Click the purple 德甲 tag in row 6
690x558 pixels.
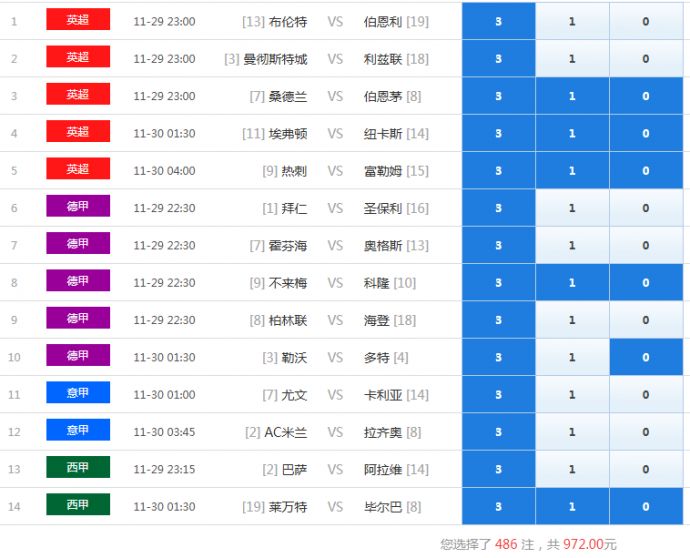tap(78, 207)
